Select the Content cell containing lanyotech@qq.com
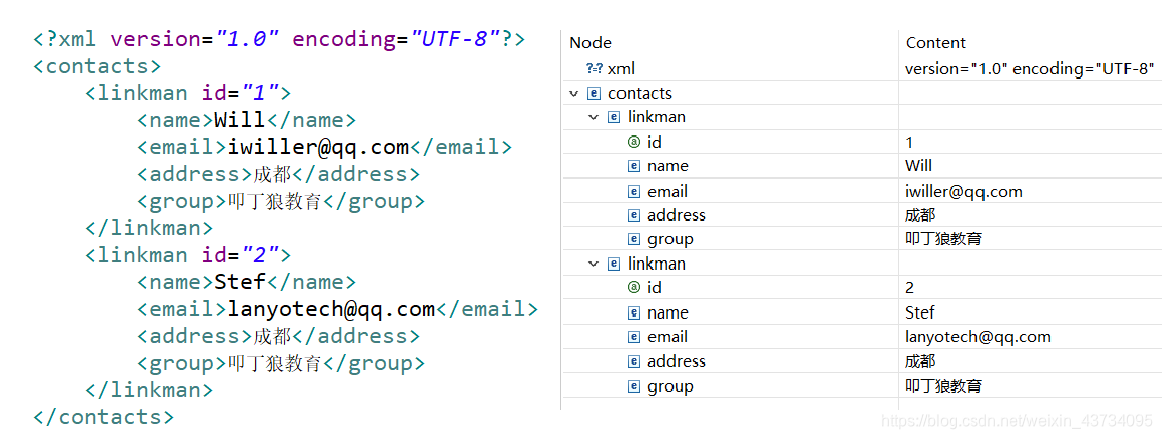The width and height of the screenshot is (1162, 439). [x=977, y=337]
